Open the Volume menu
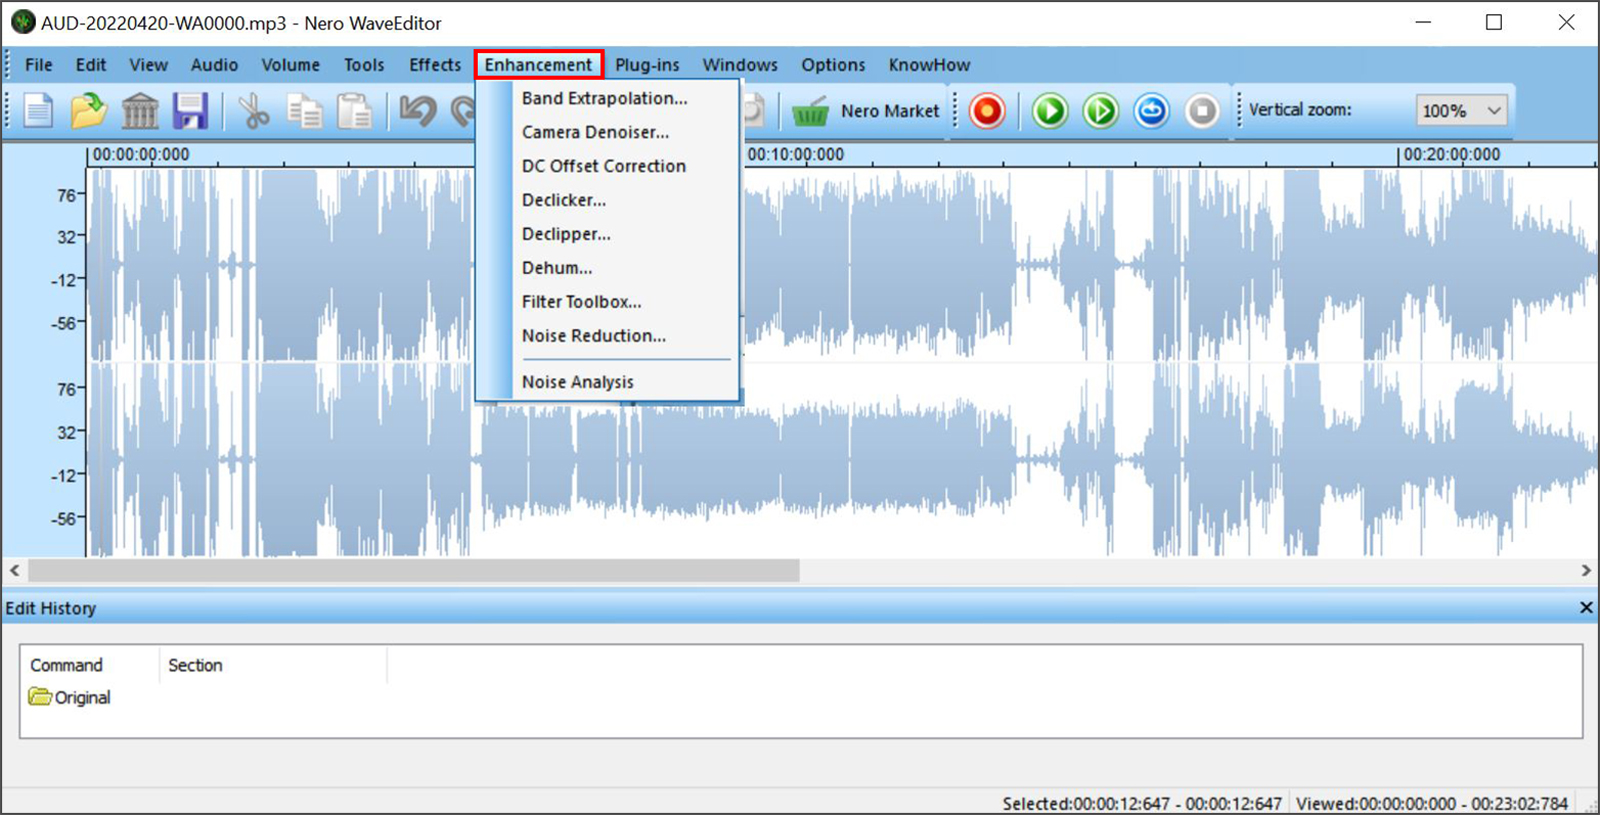 291,65
